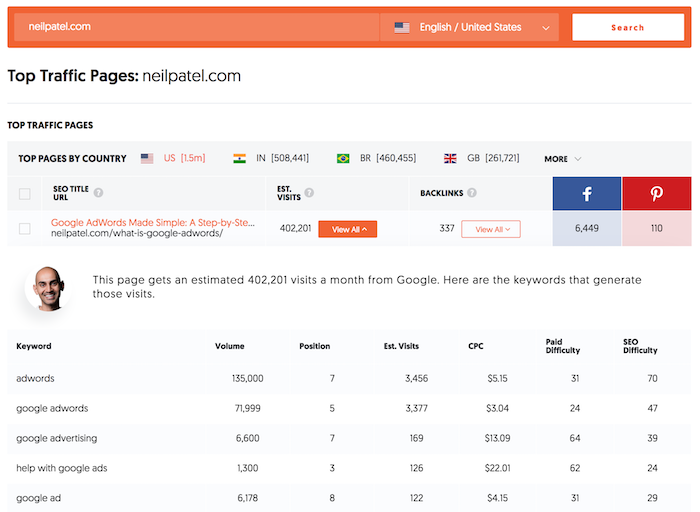Click the Pinterest shares column icon
The width and height of the screenshot is (700, 512).
pyautogui.click(x=656, y=193)
